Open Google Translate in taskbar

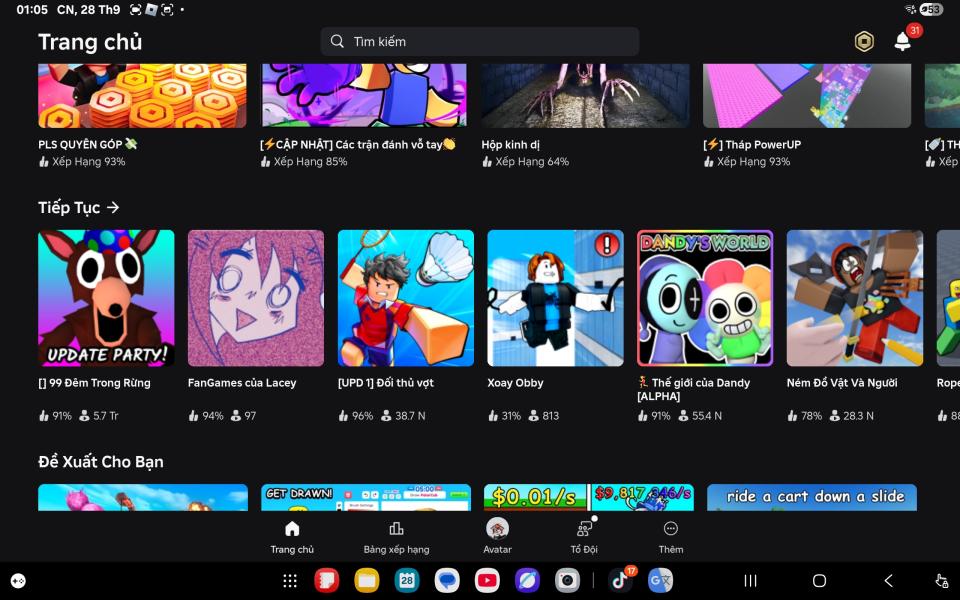click(660, 580)
